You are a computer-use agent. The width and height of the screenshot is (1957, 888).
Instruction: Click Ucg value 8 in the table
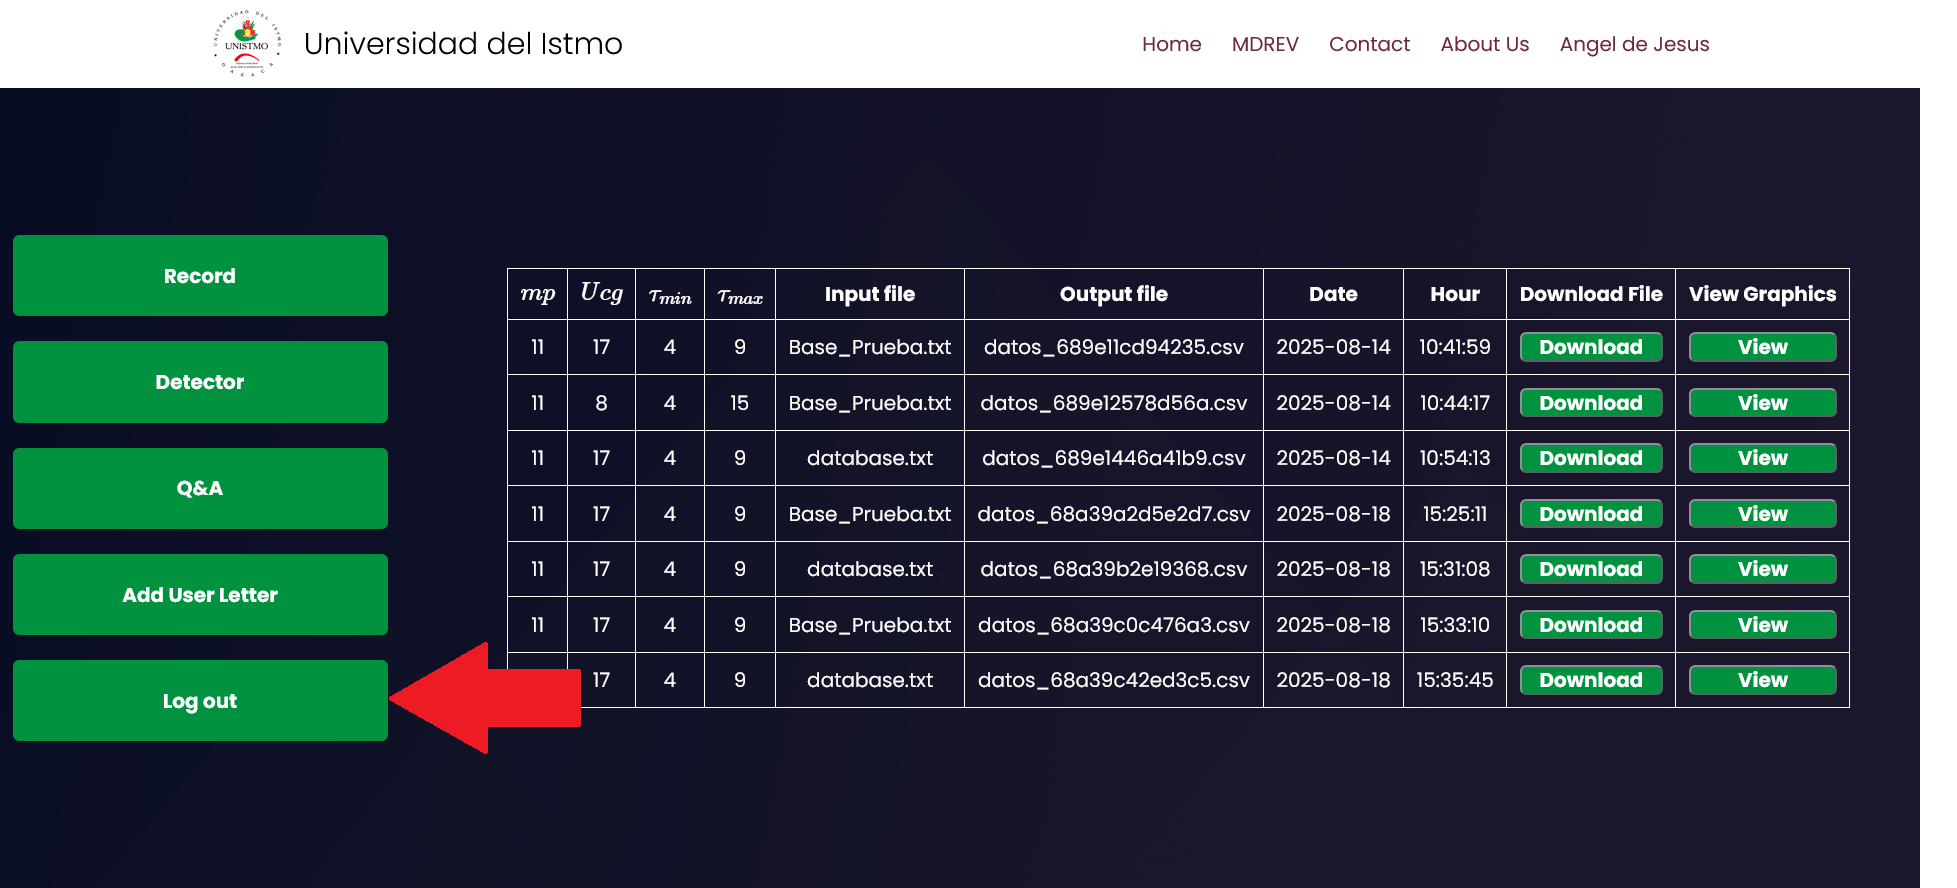(x=601, y=403)
